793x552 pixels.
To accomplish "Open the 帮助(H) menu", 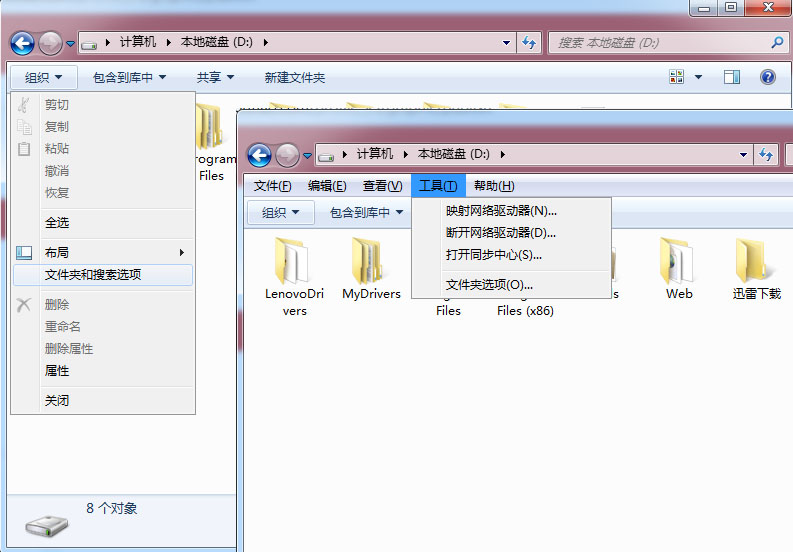I will (x=494, y=186).
